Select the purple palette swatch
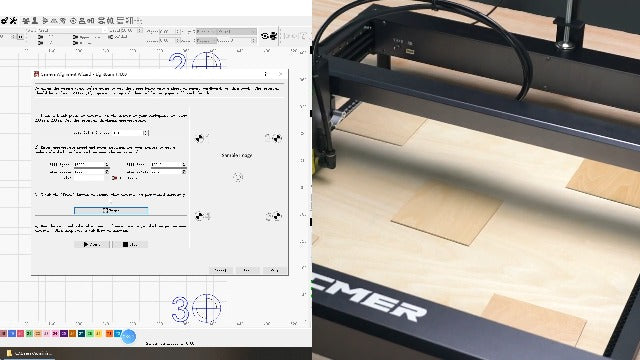The image size is (640, 360). (64, 333)
